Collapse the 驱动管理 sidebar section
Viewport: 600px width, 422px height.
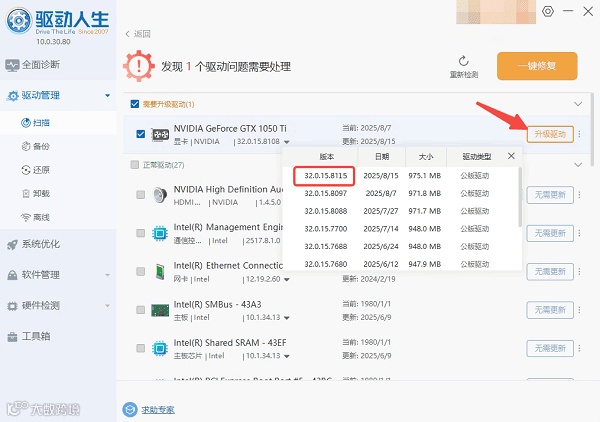coord(108,96)
